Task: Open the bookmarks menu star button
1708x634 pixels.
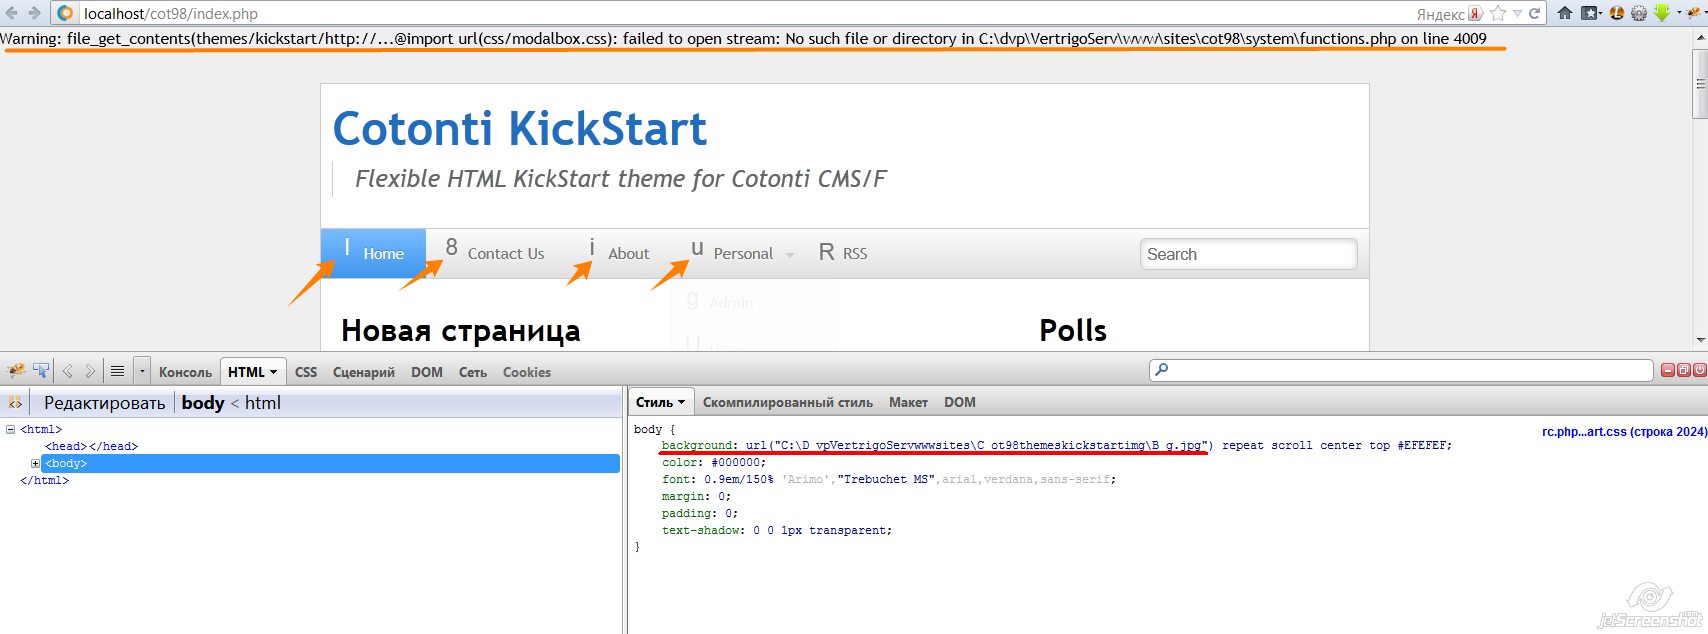Action: click(1590, 14)
